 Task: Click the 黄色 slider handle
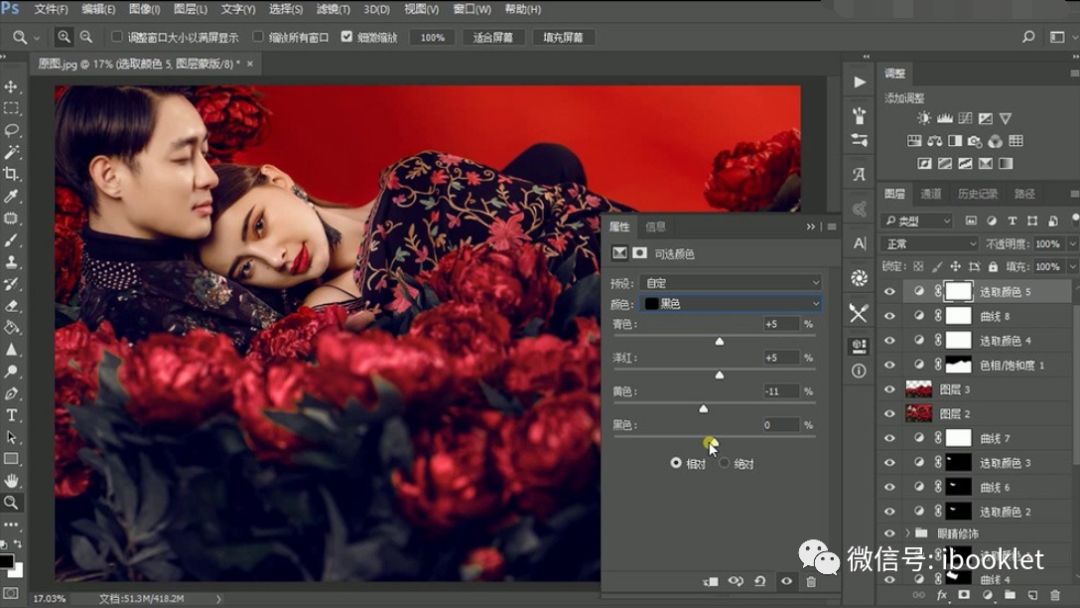click(x=704, y=408)
